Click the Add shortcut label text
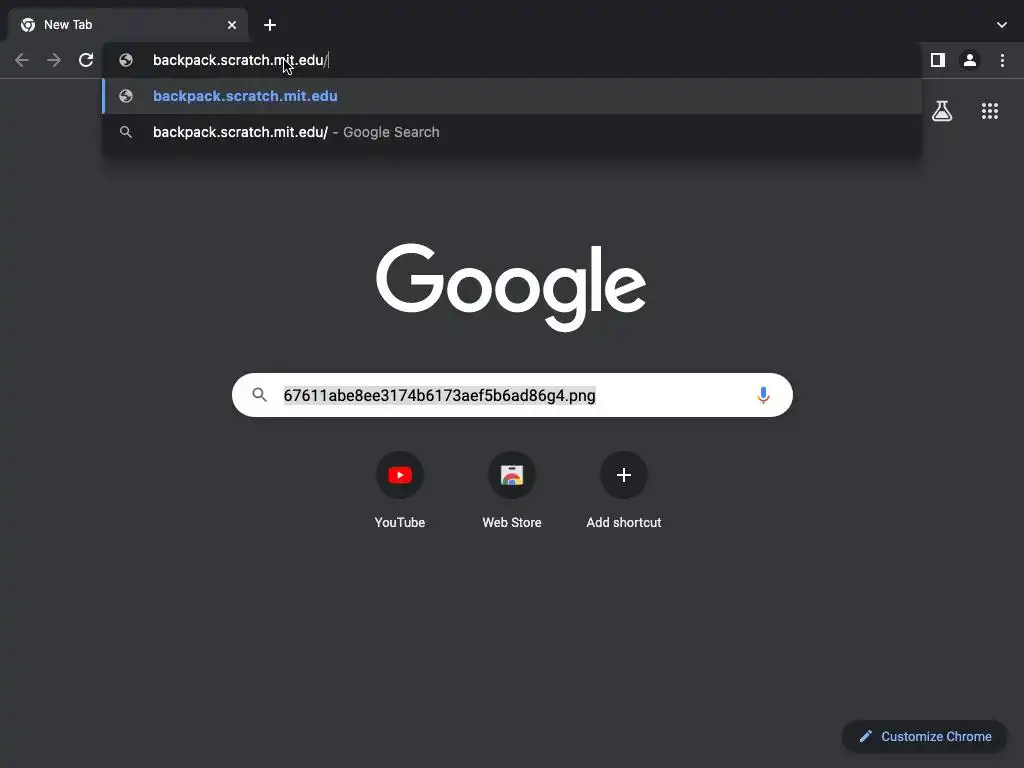This screenshot has width=1024, height=768. (624, 522)
